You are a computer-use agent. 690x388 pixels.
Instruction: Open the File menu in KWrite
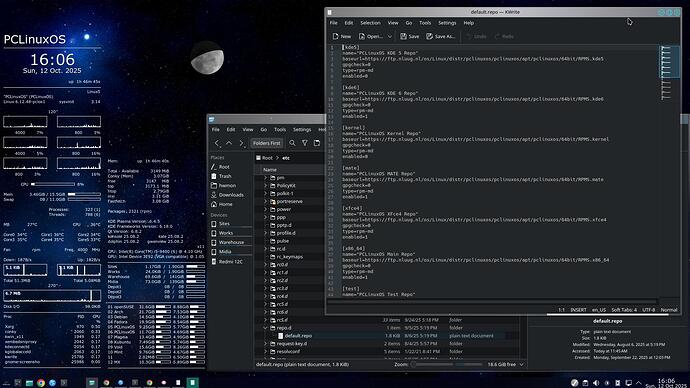pyautogui.click(x=334, y=23)
